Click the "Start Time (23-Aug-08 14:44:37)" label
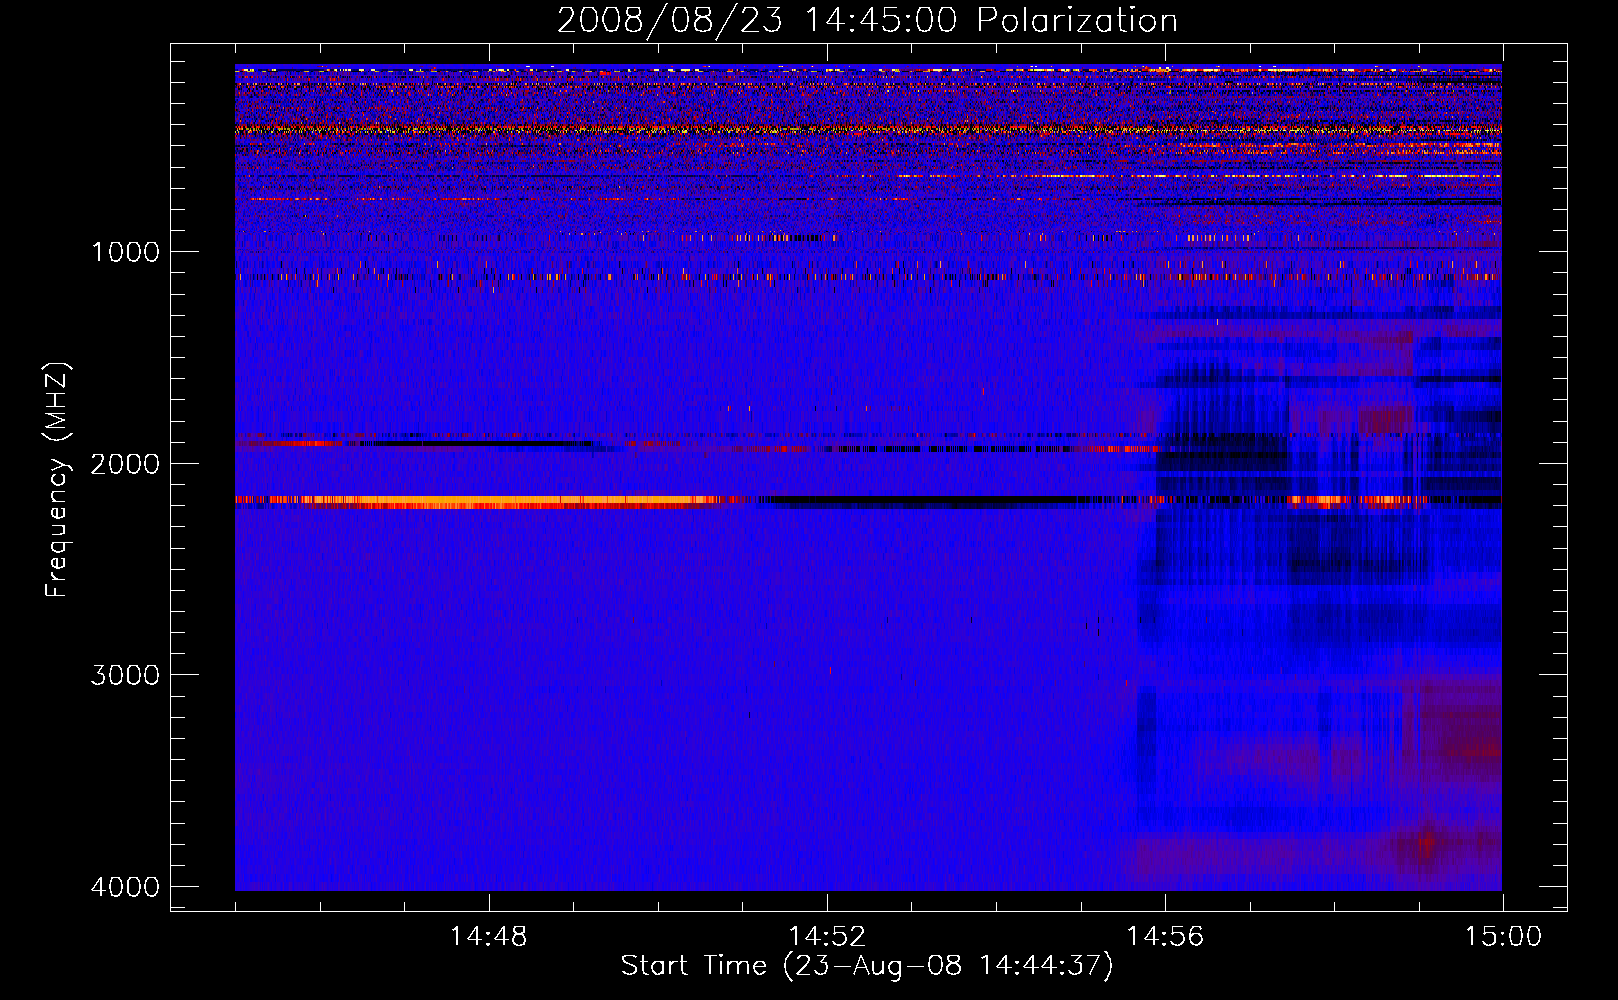Screen dimensions: 1618x1000 click(x=867, y=966)
